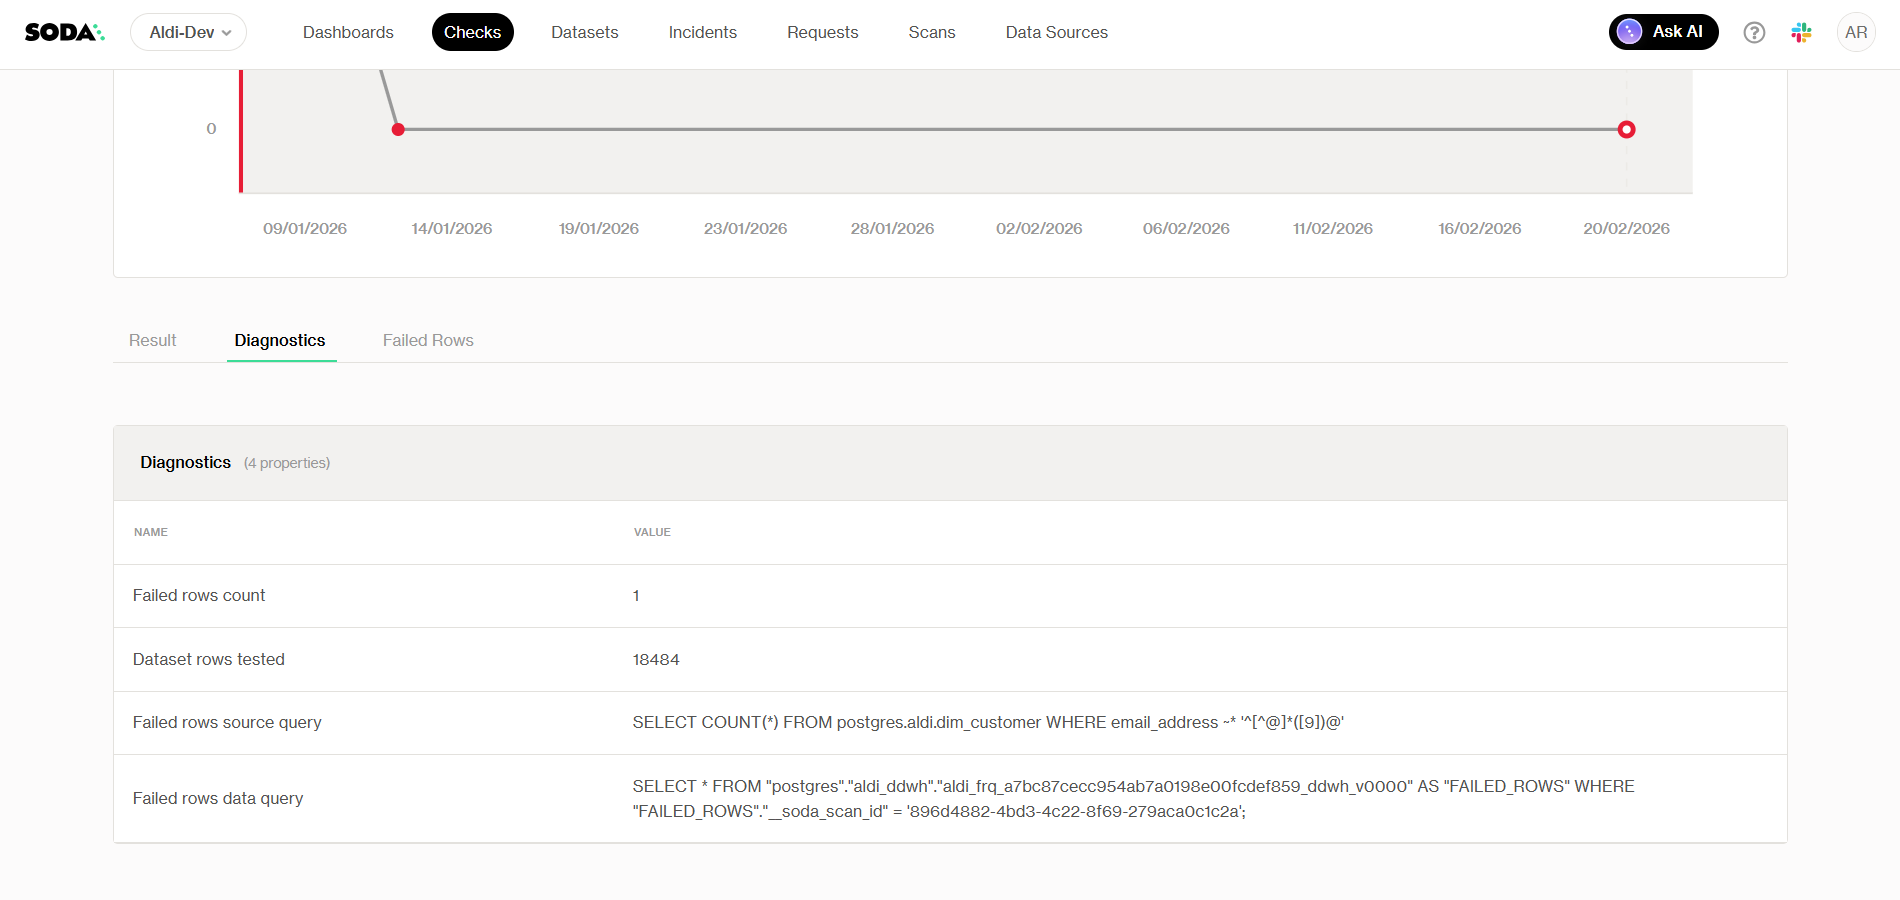Expand the Aldi-Dev environment dropdown

coord(189,32)
